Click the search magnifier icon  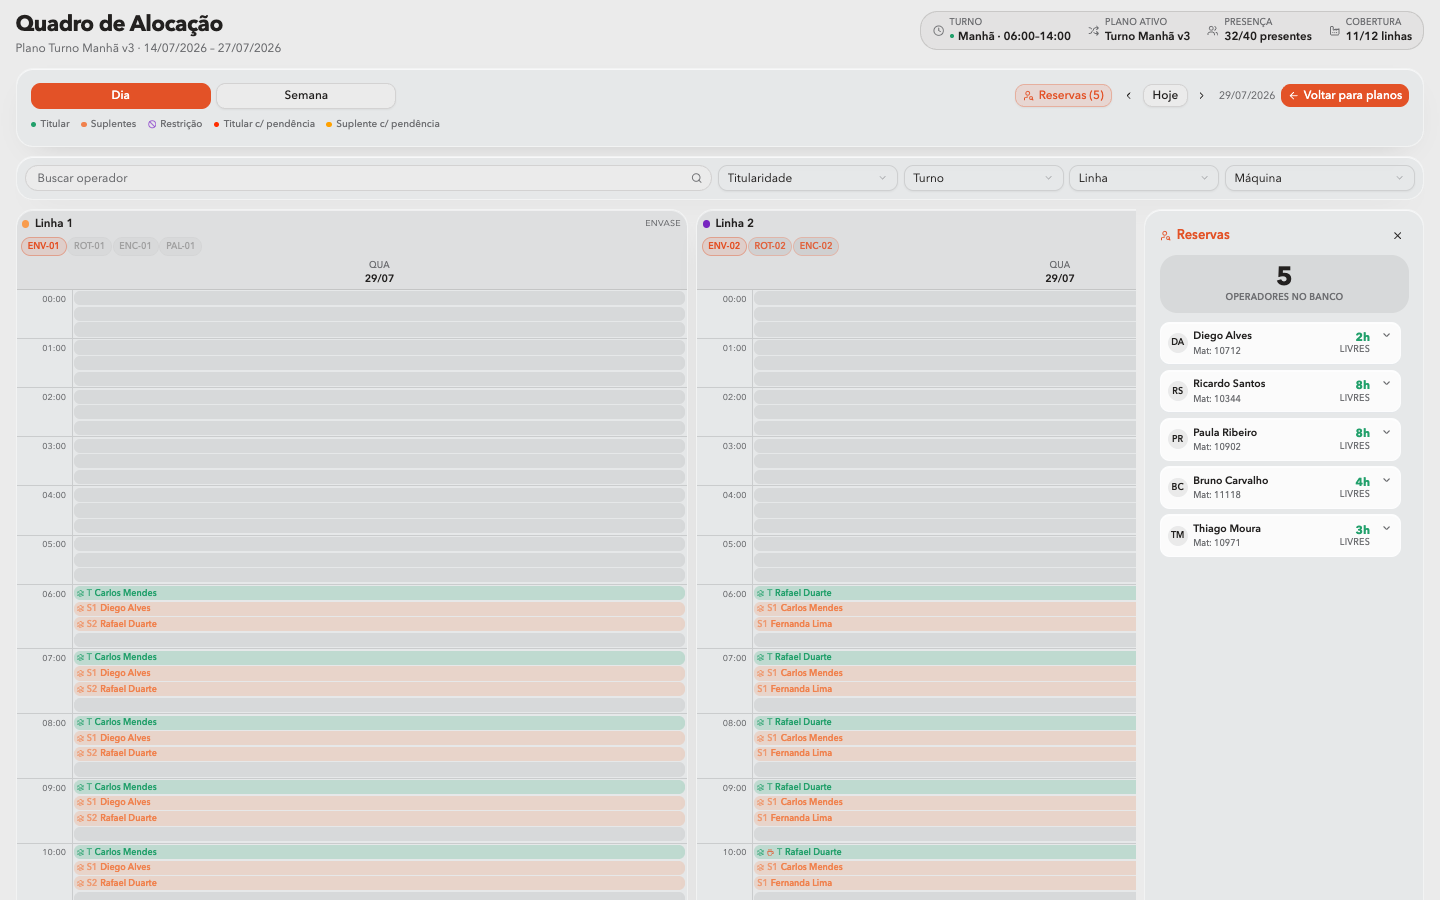[696, 178]
